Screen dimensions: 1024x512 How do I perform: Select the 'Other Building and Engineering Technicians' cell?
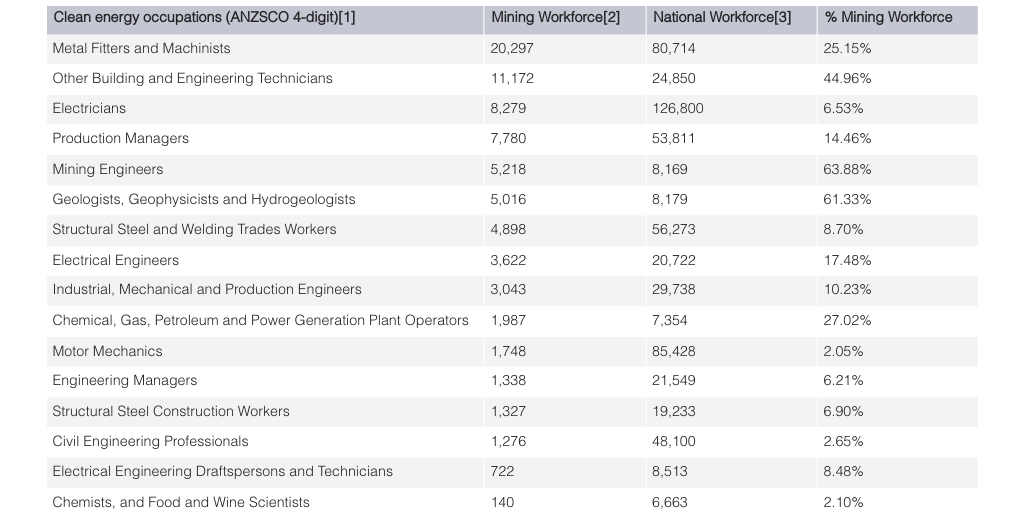(193, 78)
